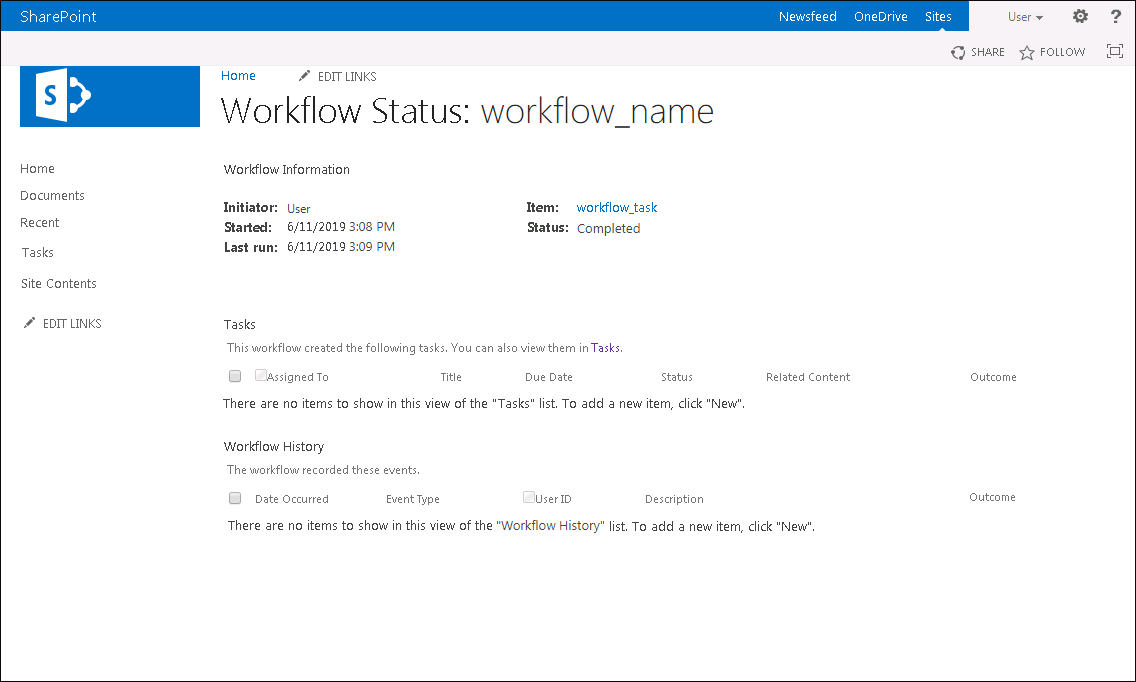Go to Site Contents in sidebar
Screen dimensions: 1136x682
59,284
